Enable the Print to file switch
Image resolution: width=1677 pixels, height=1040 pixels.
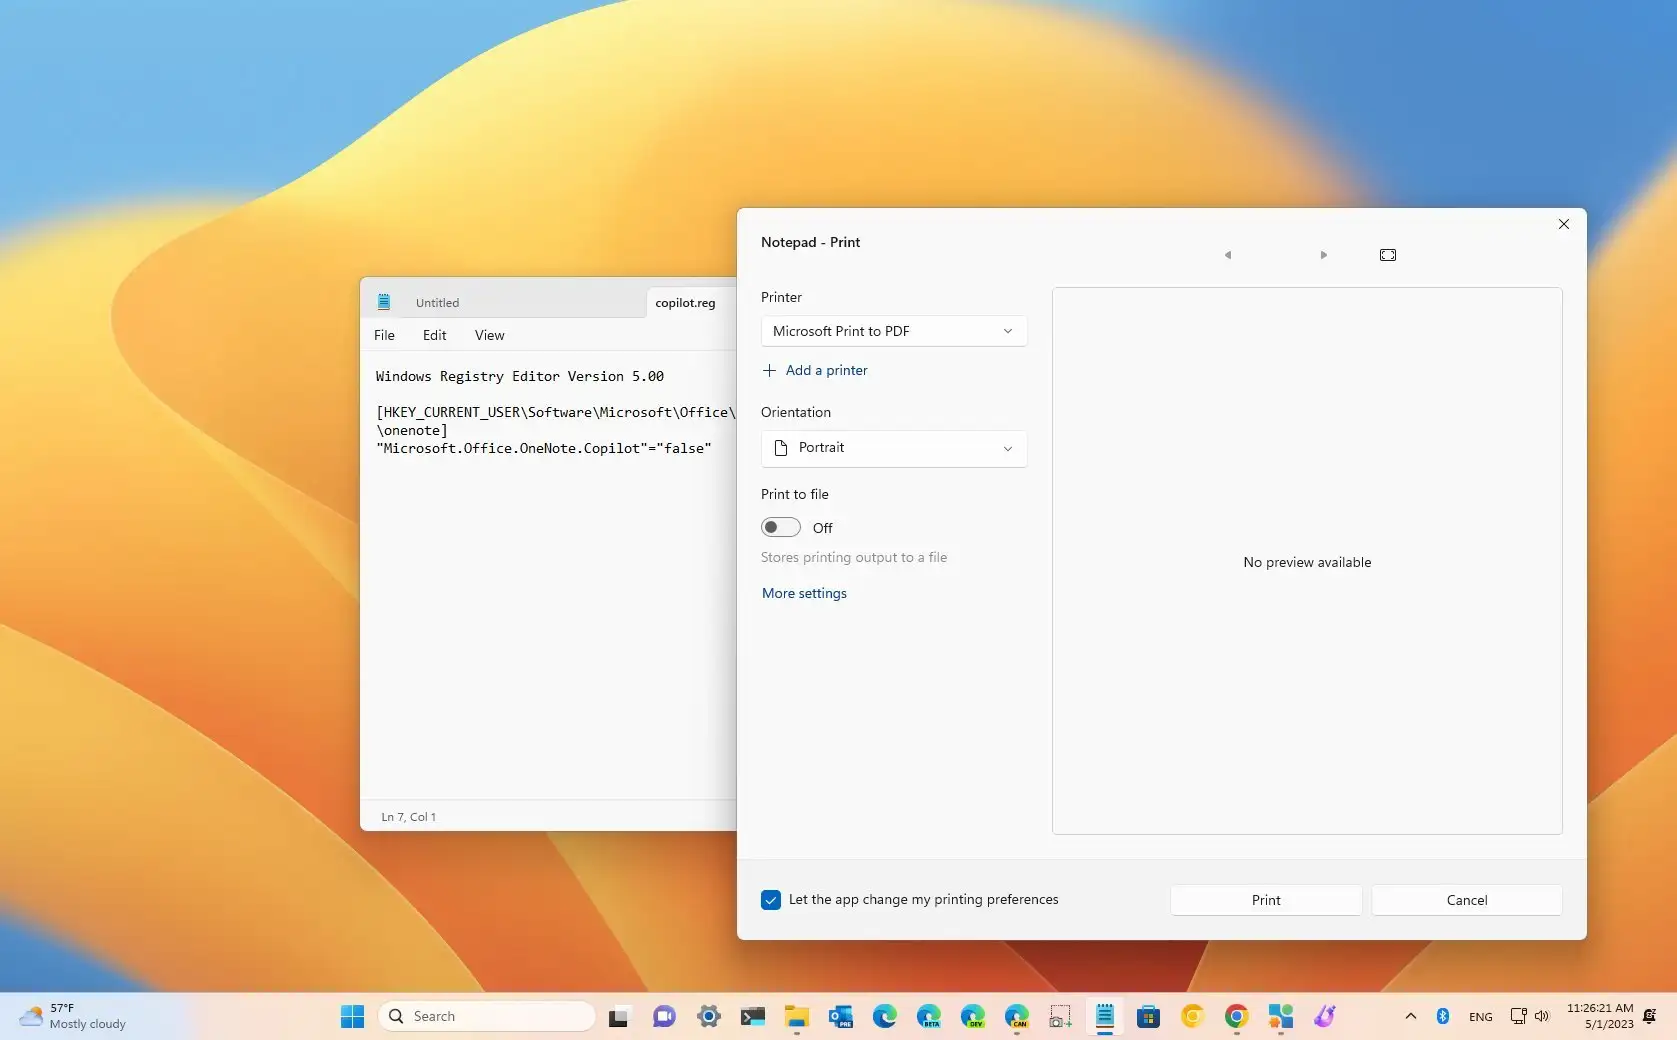(x=781, y=527)
